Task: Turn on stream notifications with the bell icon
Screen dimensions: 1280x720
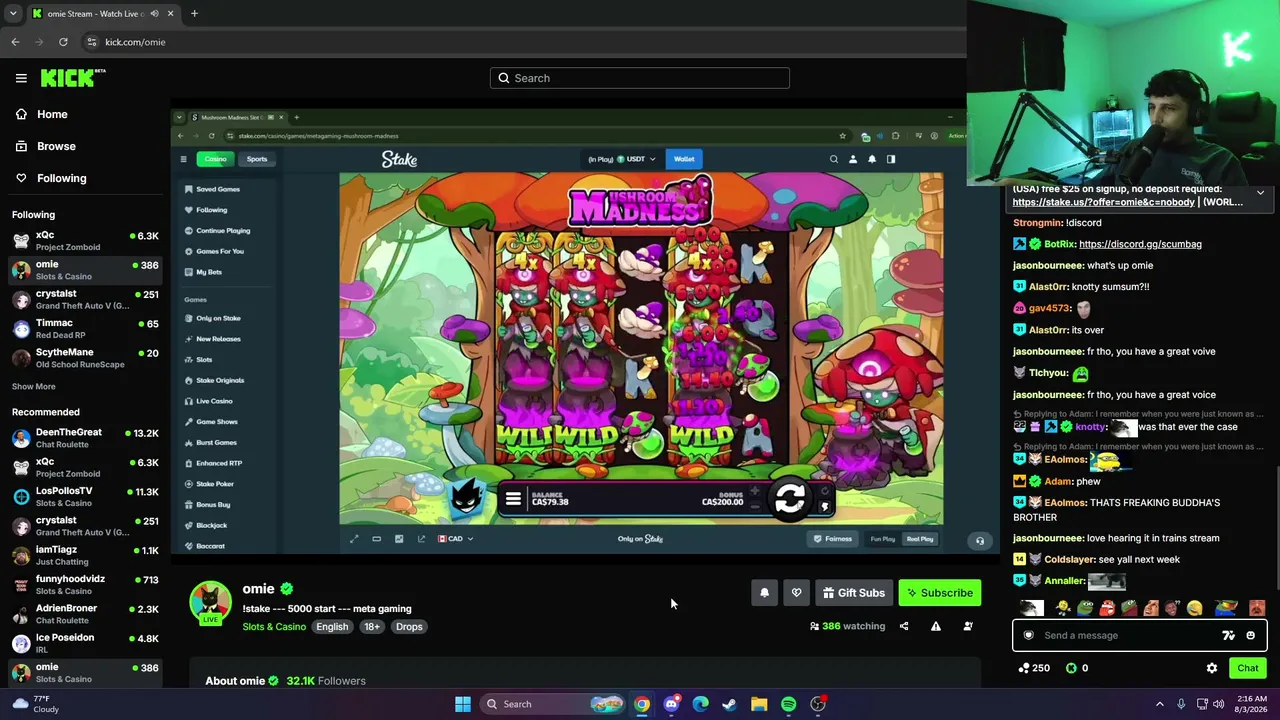Action: click(764, 593)
